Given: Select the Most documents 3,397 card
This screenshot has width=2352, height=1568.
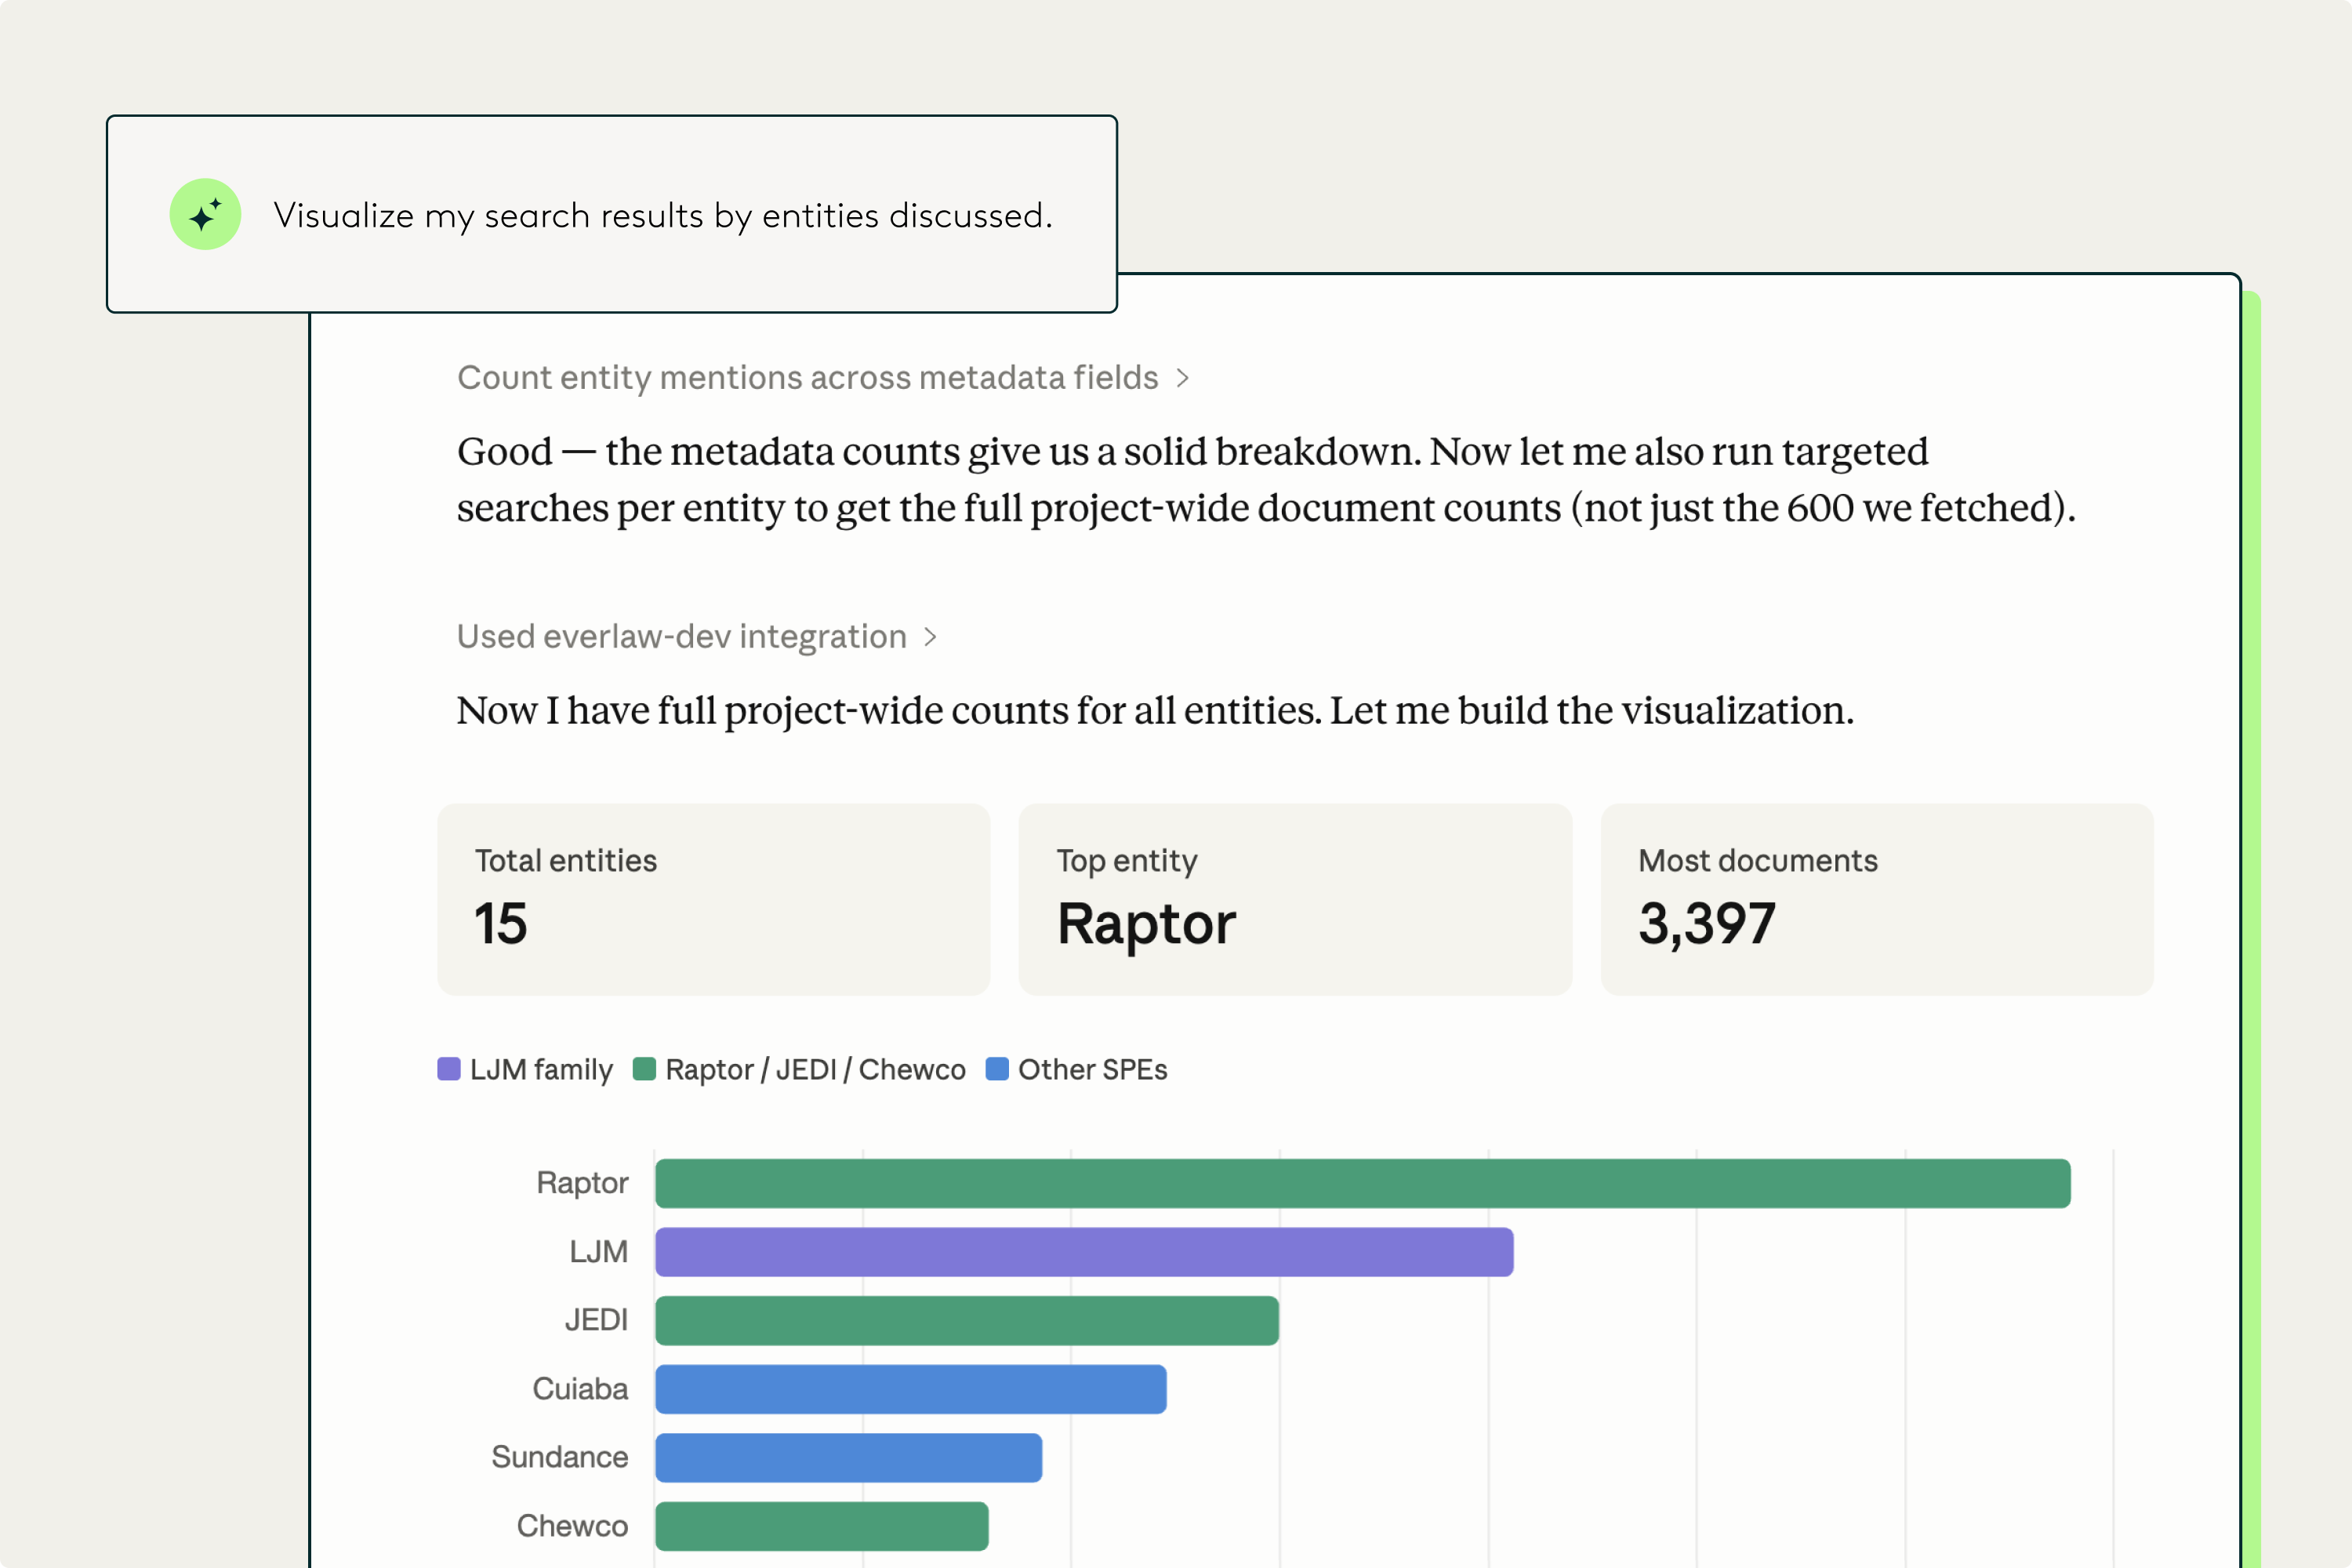Looking at the screenshot, I should pyautogui.click(x=1877, y=899).
